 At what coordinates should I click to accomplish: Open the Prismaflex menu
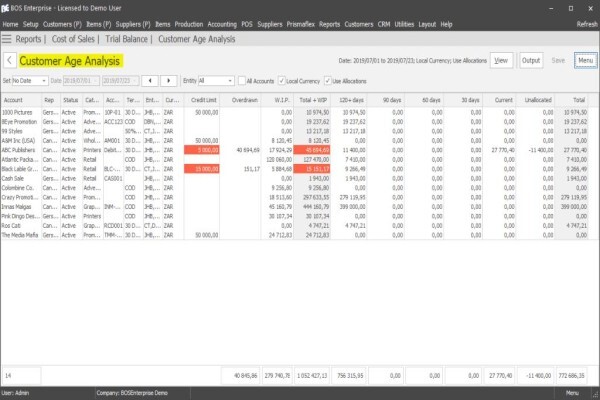pyautogui.click(x=301, y=24)
